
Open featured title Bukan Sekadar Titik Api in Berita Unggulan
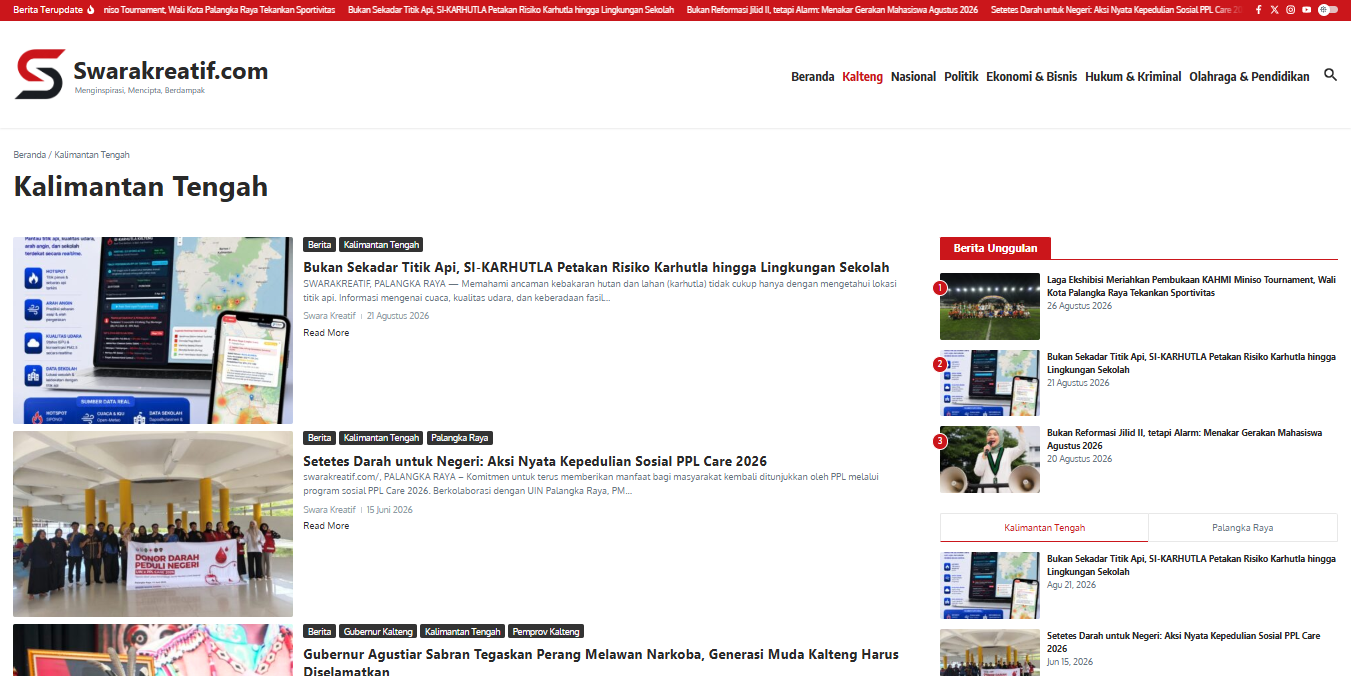pyautogui.click(x=1191, y=363)
